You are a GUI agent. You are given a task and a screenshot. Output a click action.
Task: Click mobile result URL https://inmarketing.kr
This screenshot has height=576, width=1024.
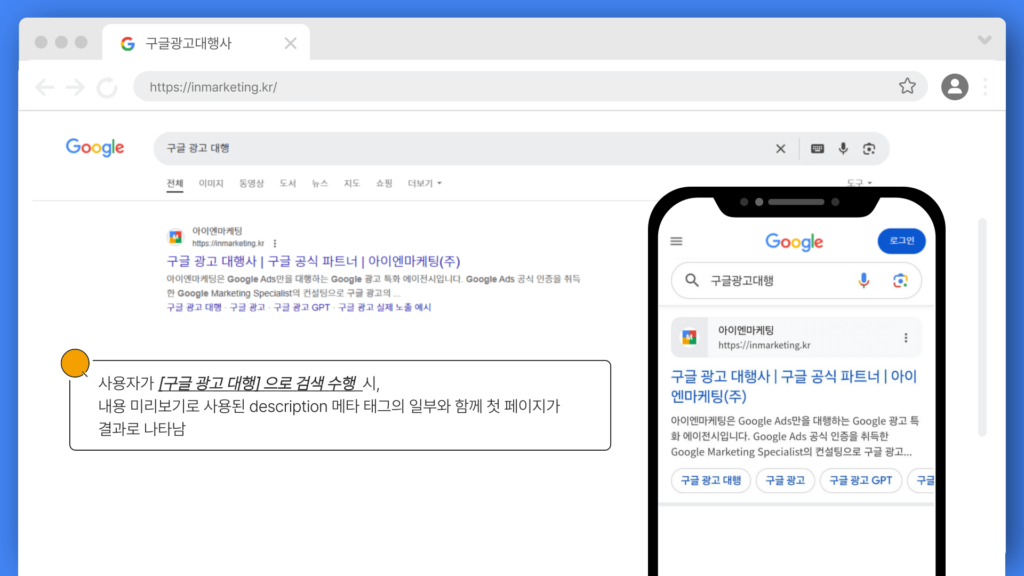pyautogui.click(x=764, y=345)
